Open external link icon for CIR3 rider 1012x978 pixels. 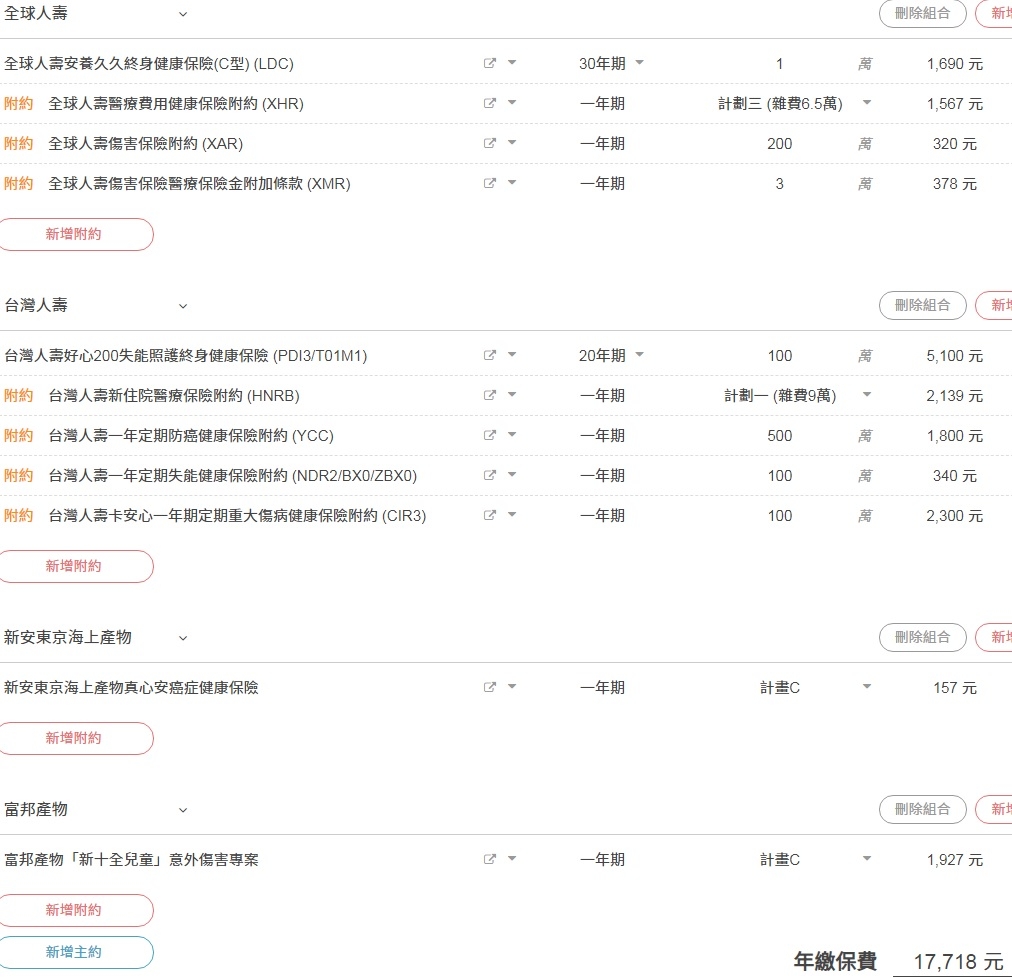point(490,515)
